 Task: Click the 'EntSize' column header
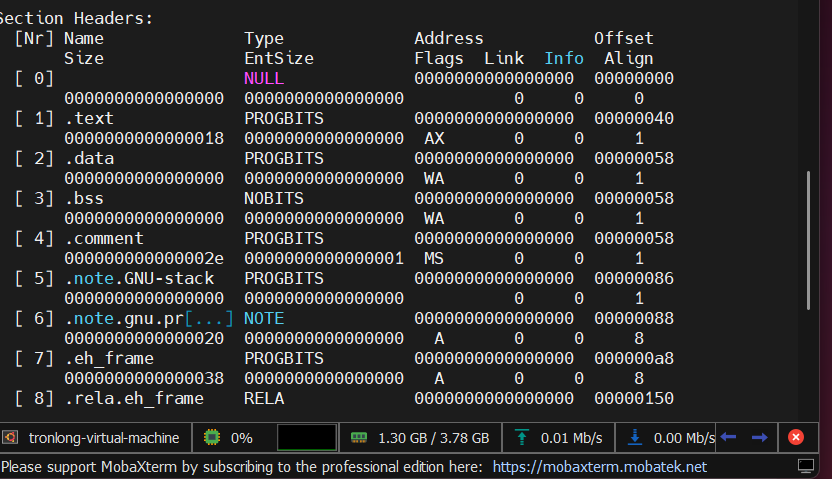[279, 58]
